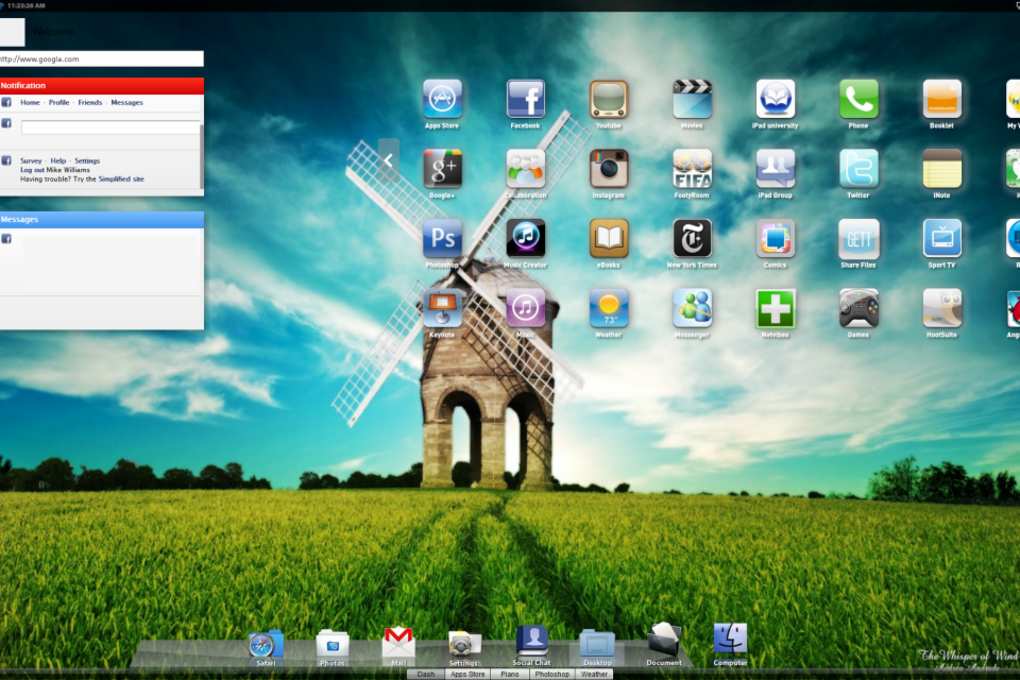Screen dimensions: 1020x680
Task: Open the Google+ app icon
Action: (442, 169)
